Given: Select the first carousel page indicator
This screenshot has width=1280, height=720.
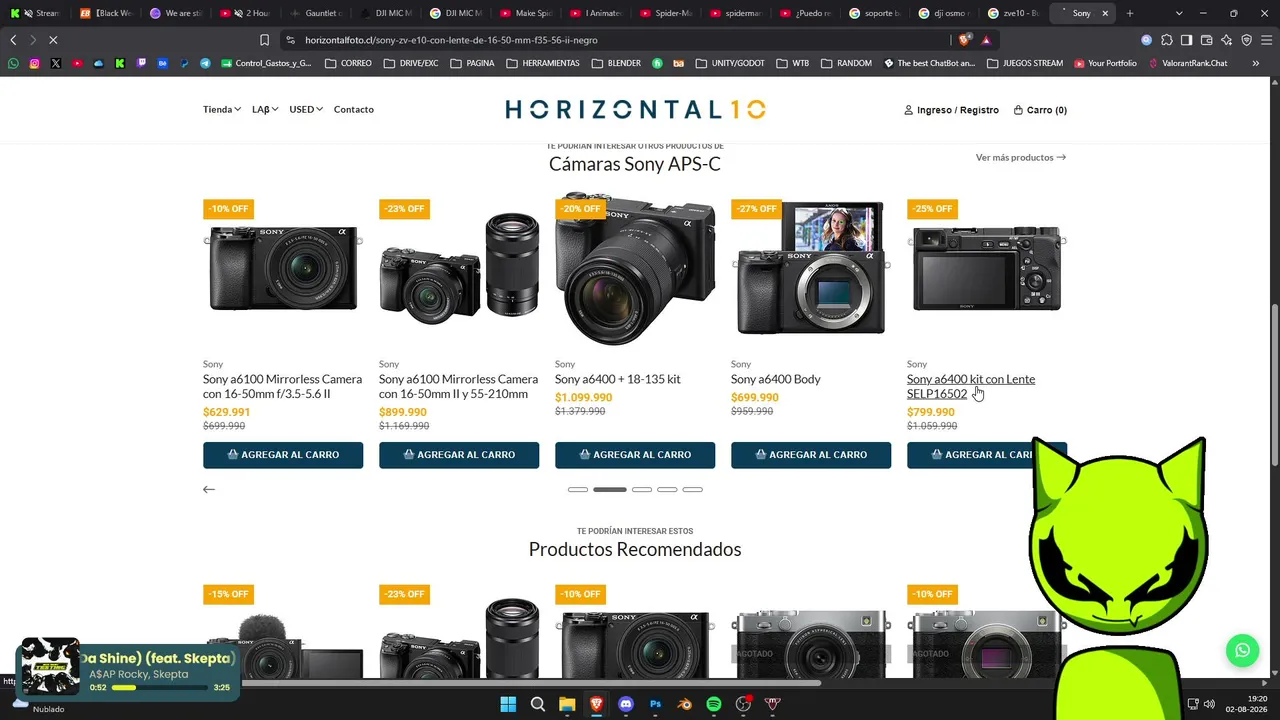Looking at the screenshot, I should [578, 489].
